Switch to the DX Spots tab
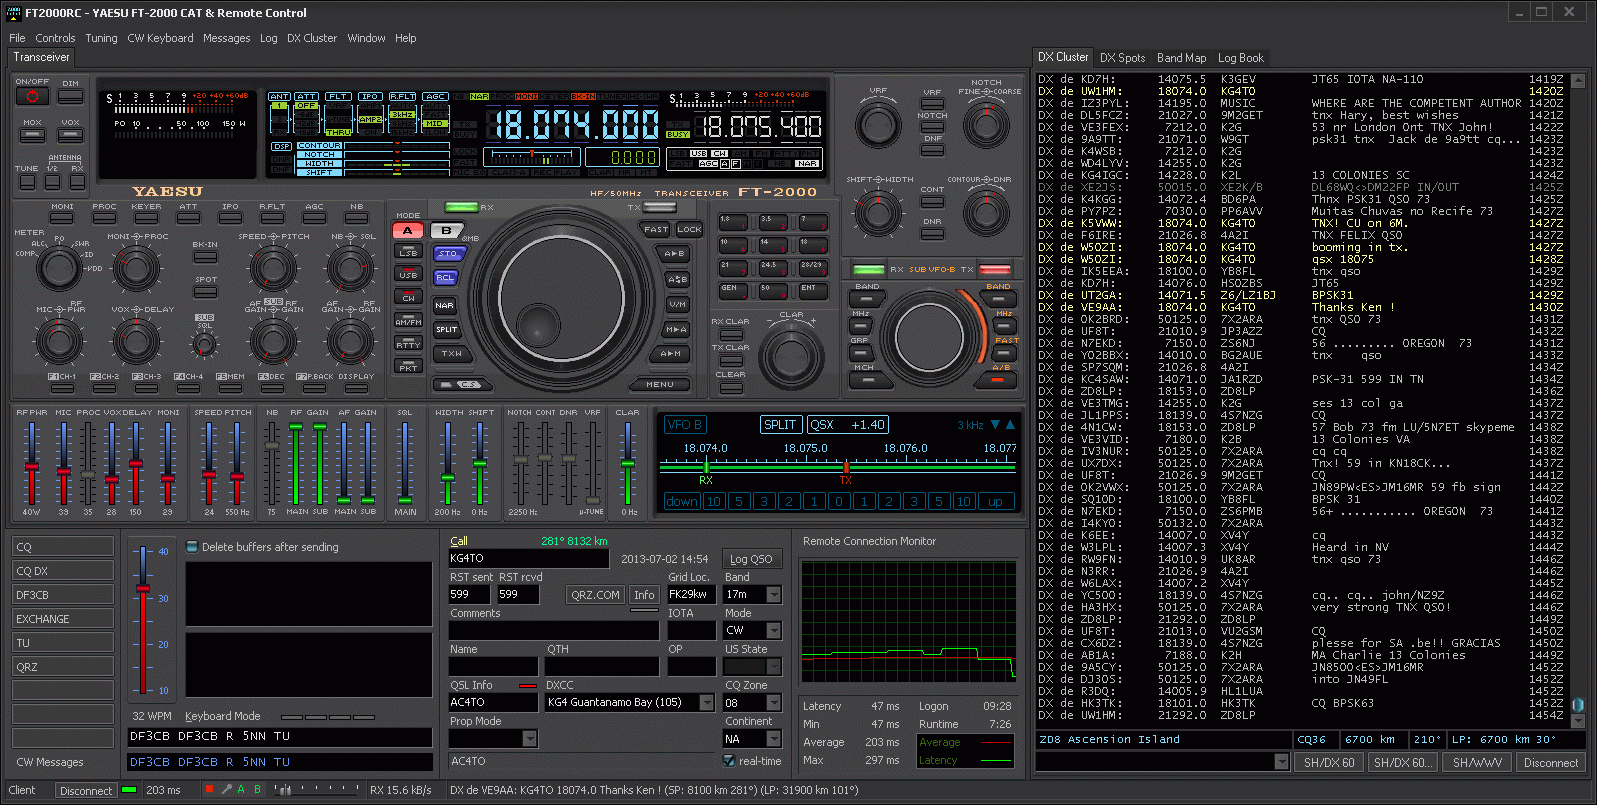Viewport: 1597px width, 805px height. coord(1122,58)
